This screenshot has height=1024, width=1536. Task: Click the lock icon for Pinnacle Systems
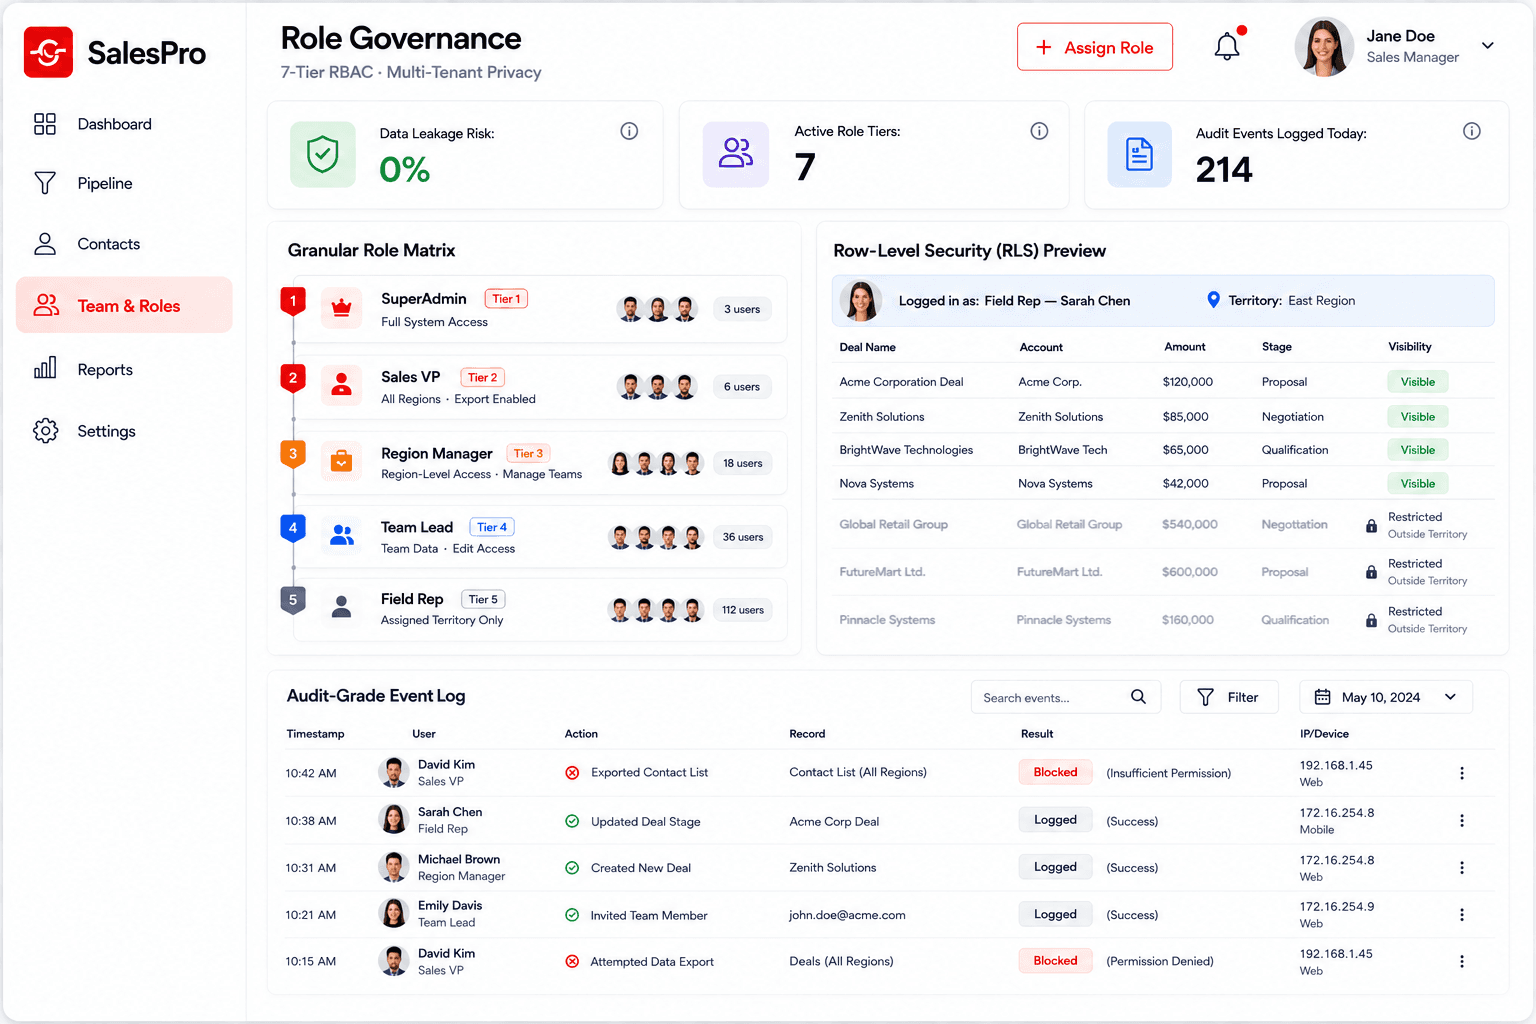tap(1371, 620)
